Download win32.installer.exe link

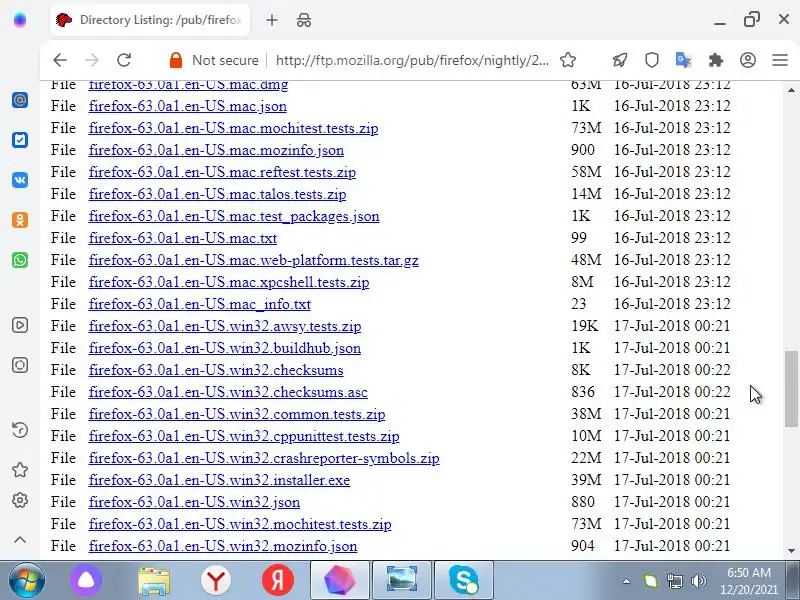(x=219, y=480)
